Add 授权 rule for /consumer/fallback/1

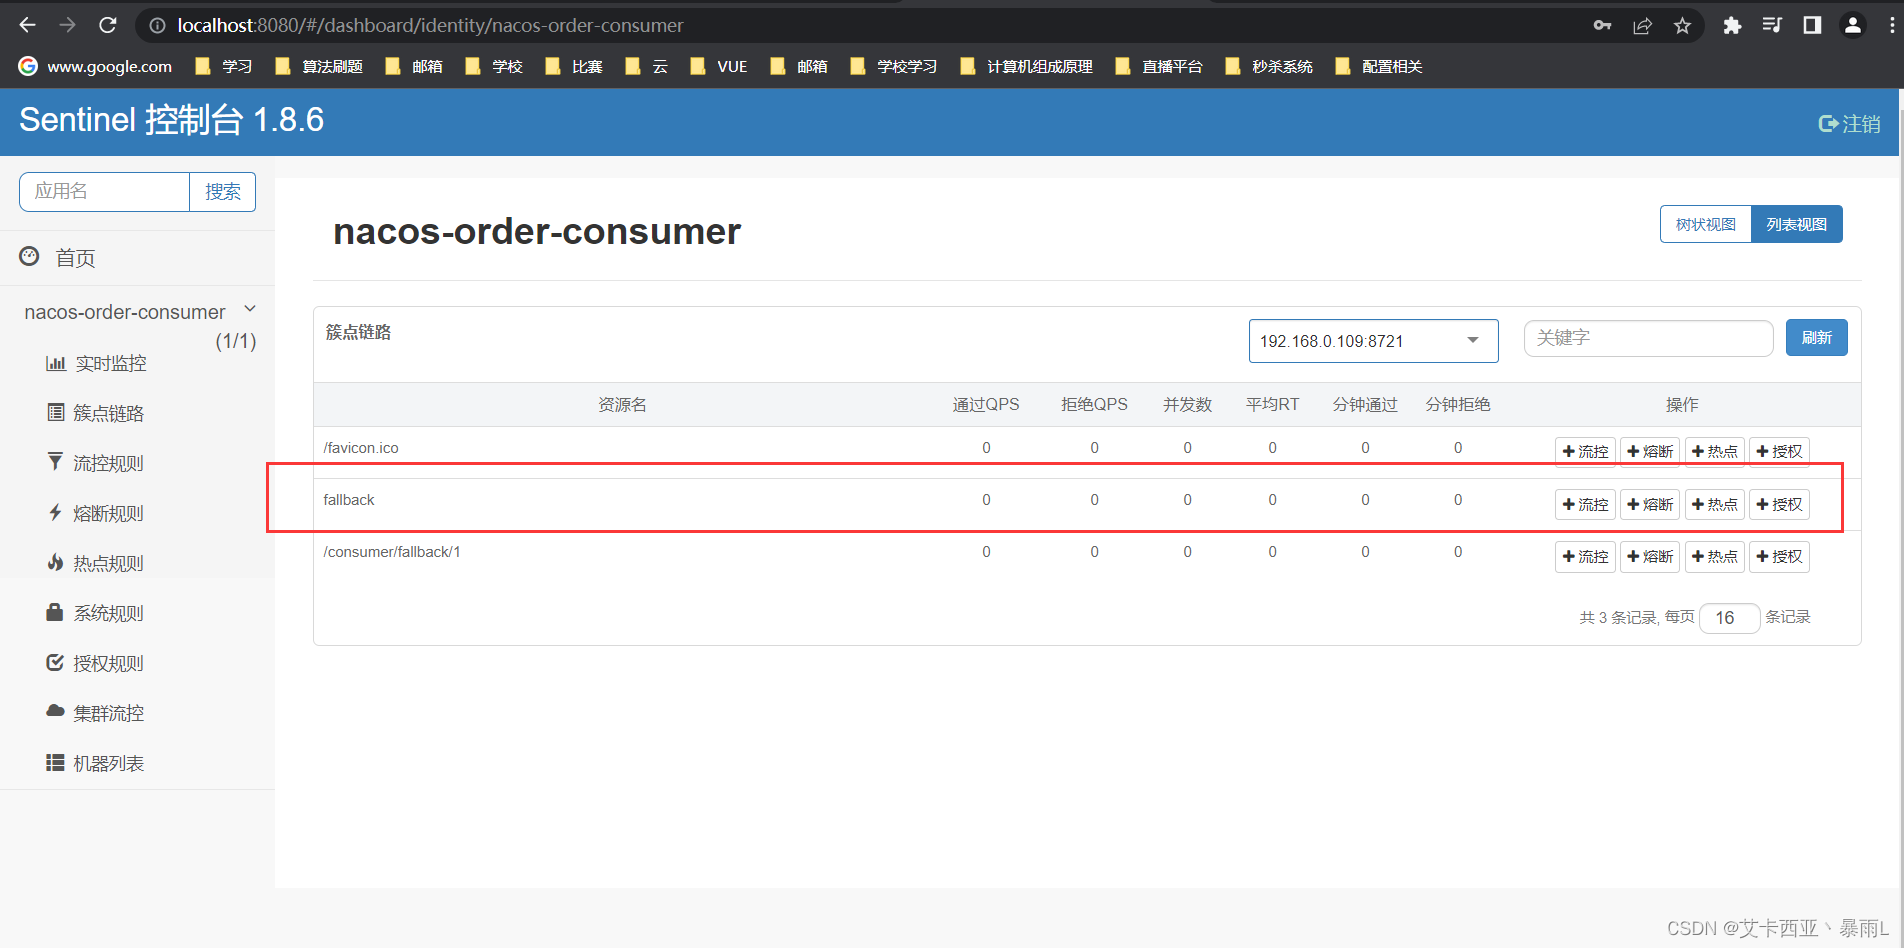[1779, 557]
